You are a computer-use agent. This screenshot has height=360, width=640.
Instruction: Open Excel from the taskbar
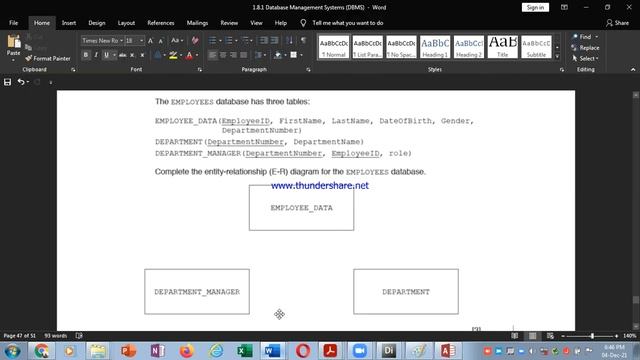244,351
